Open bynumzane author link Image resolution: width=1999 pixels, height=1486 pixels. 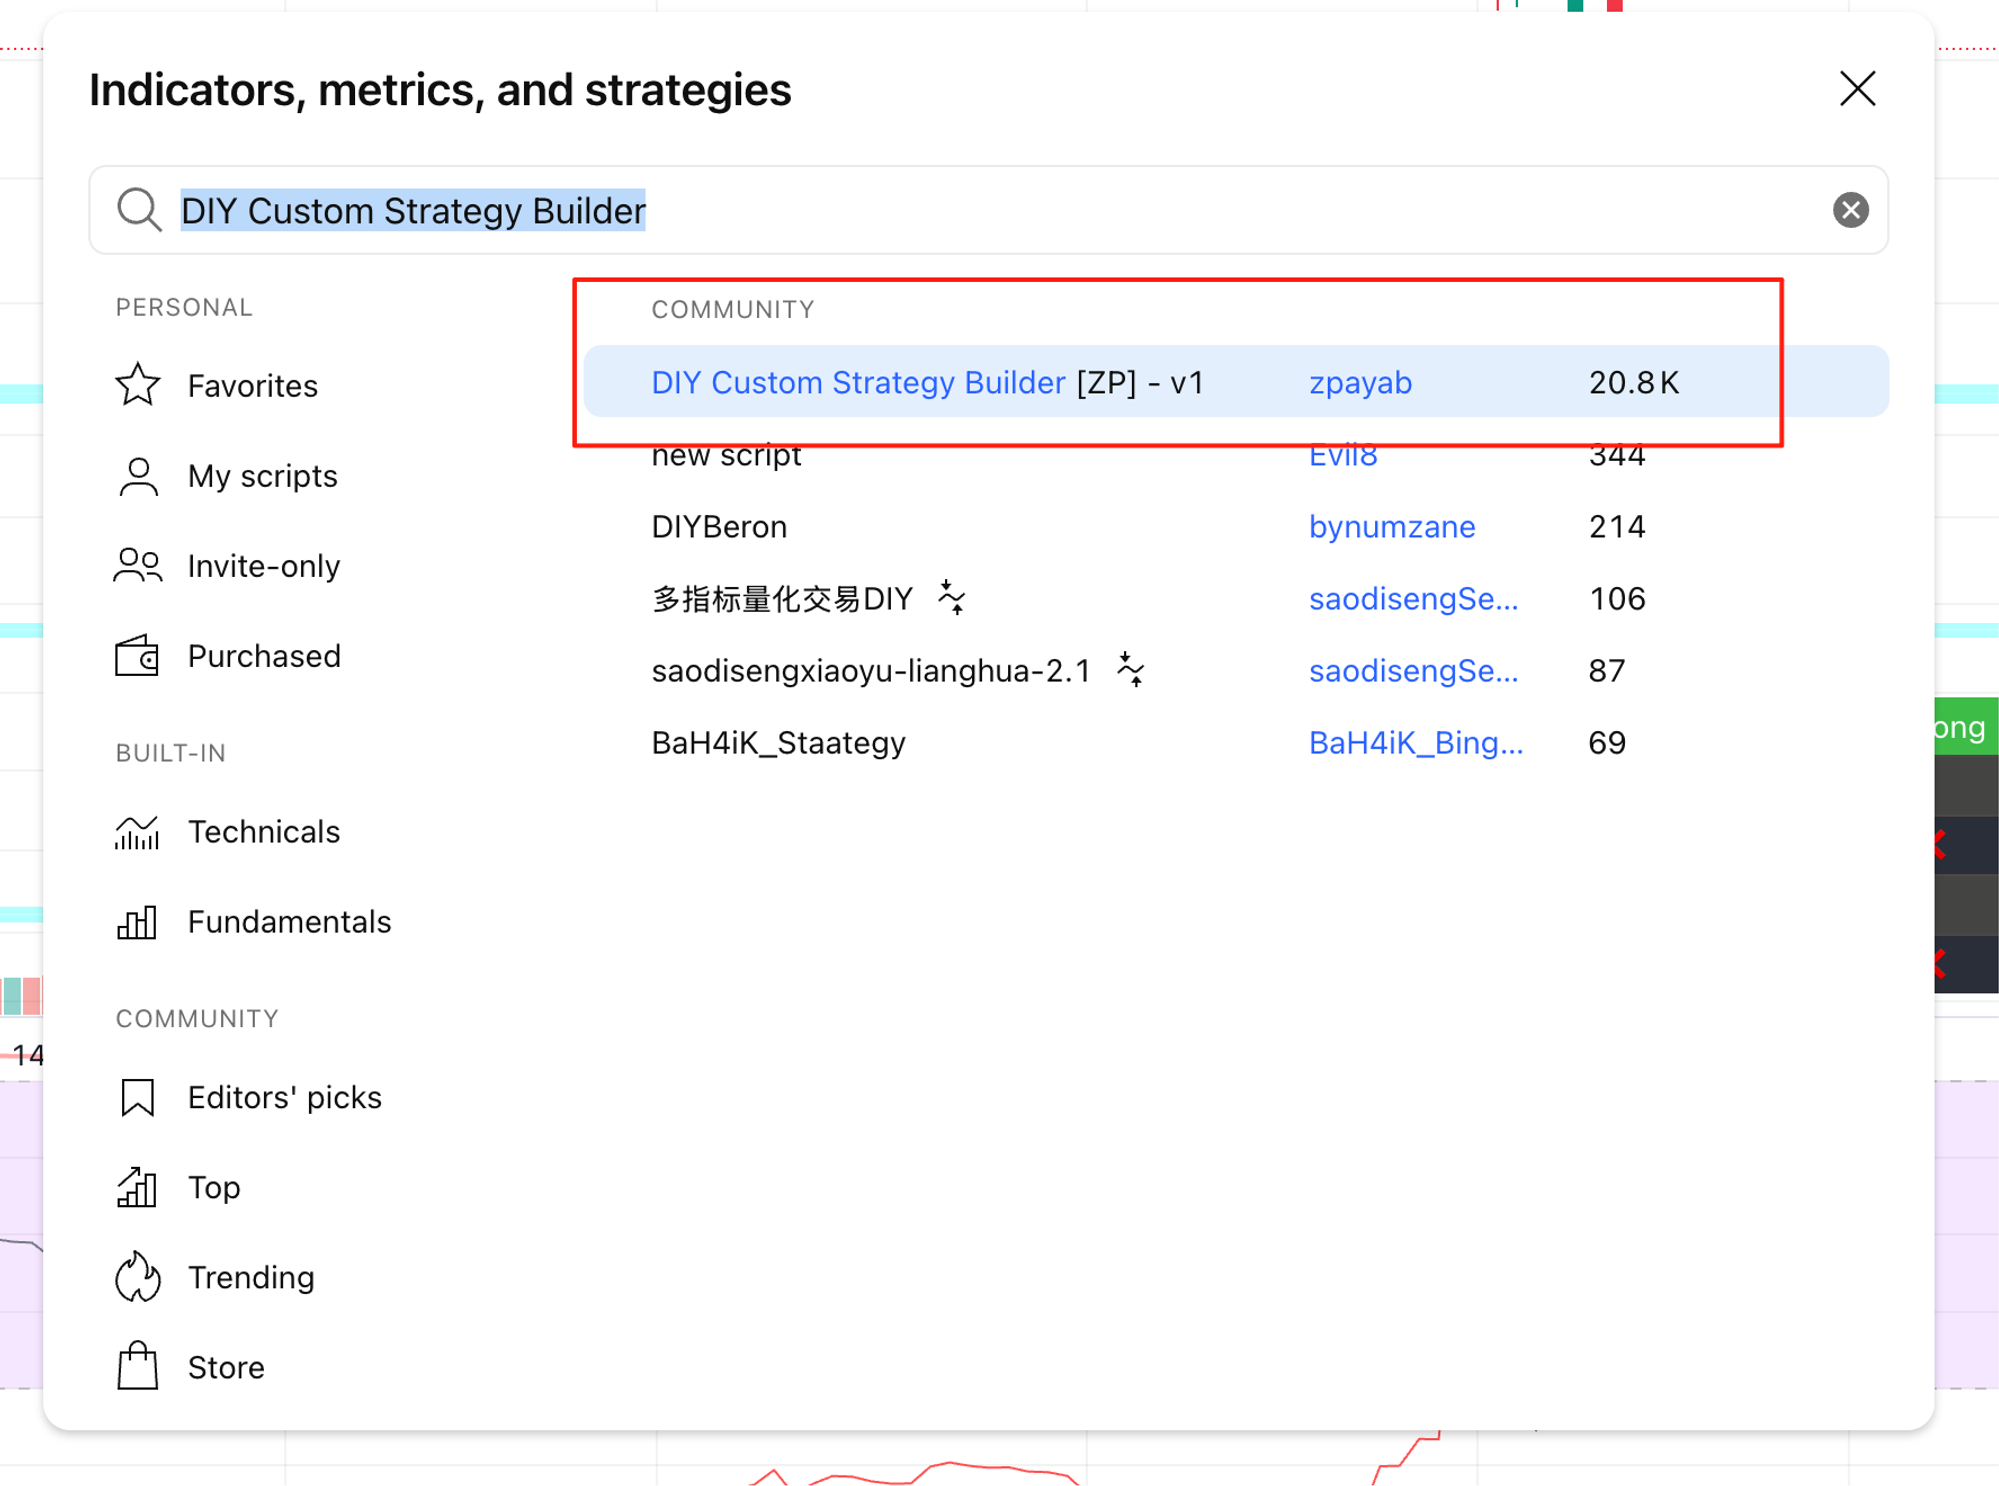click(x=1391, y=527)
